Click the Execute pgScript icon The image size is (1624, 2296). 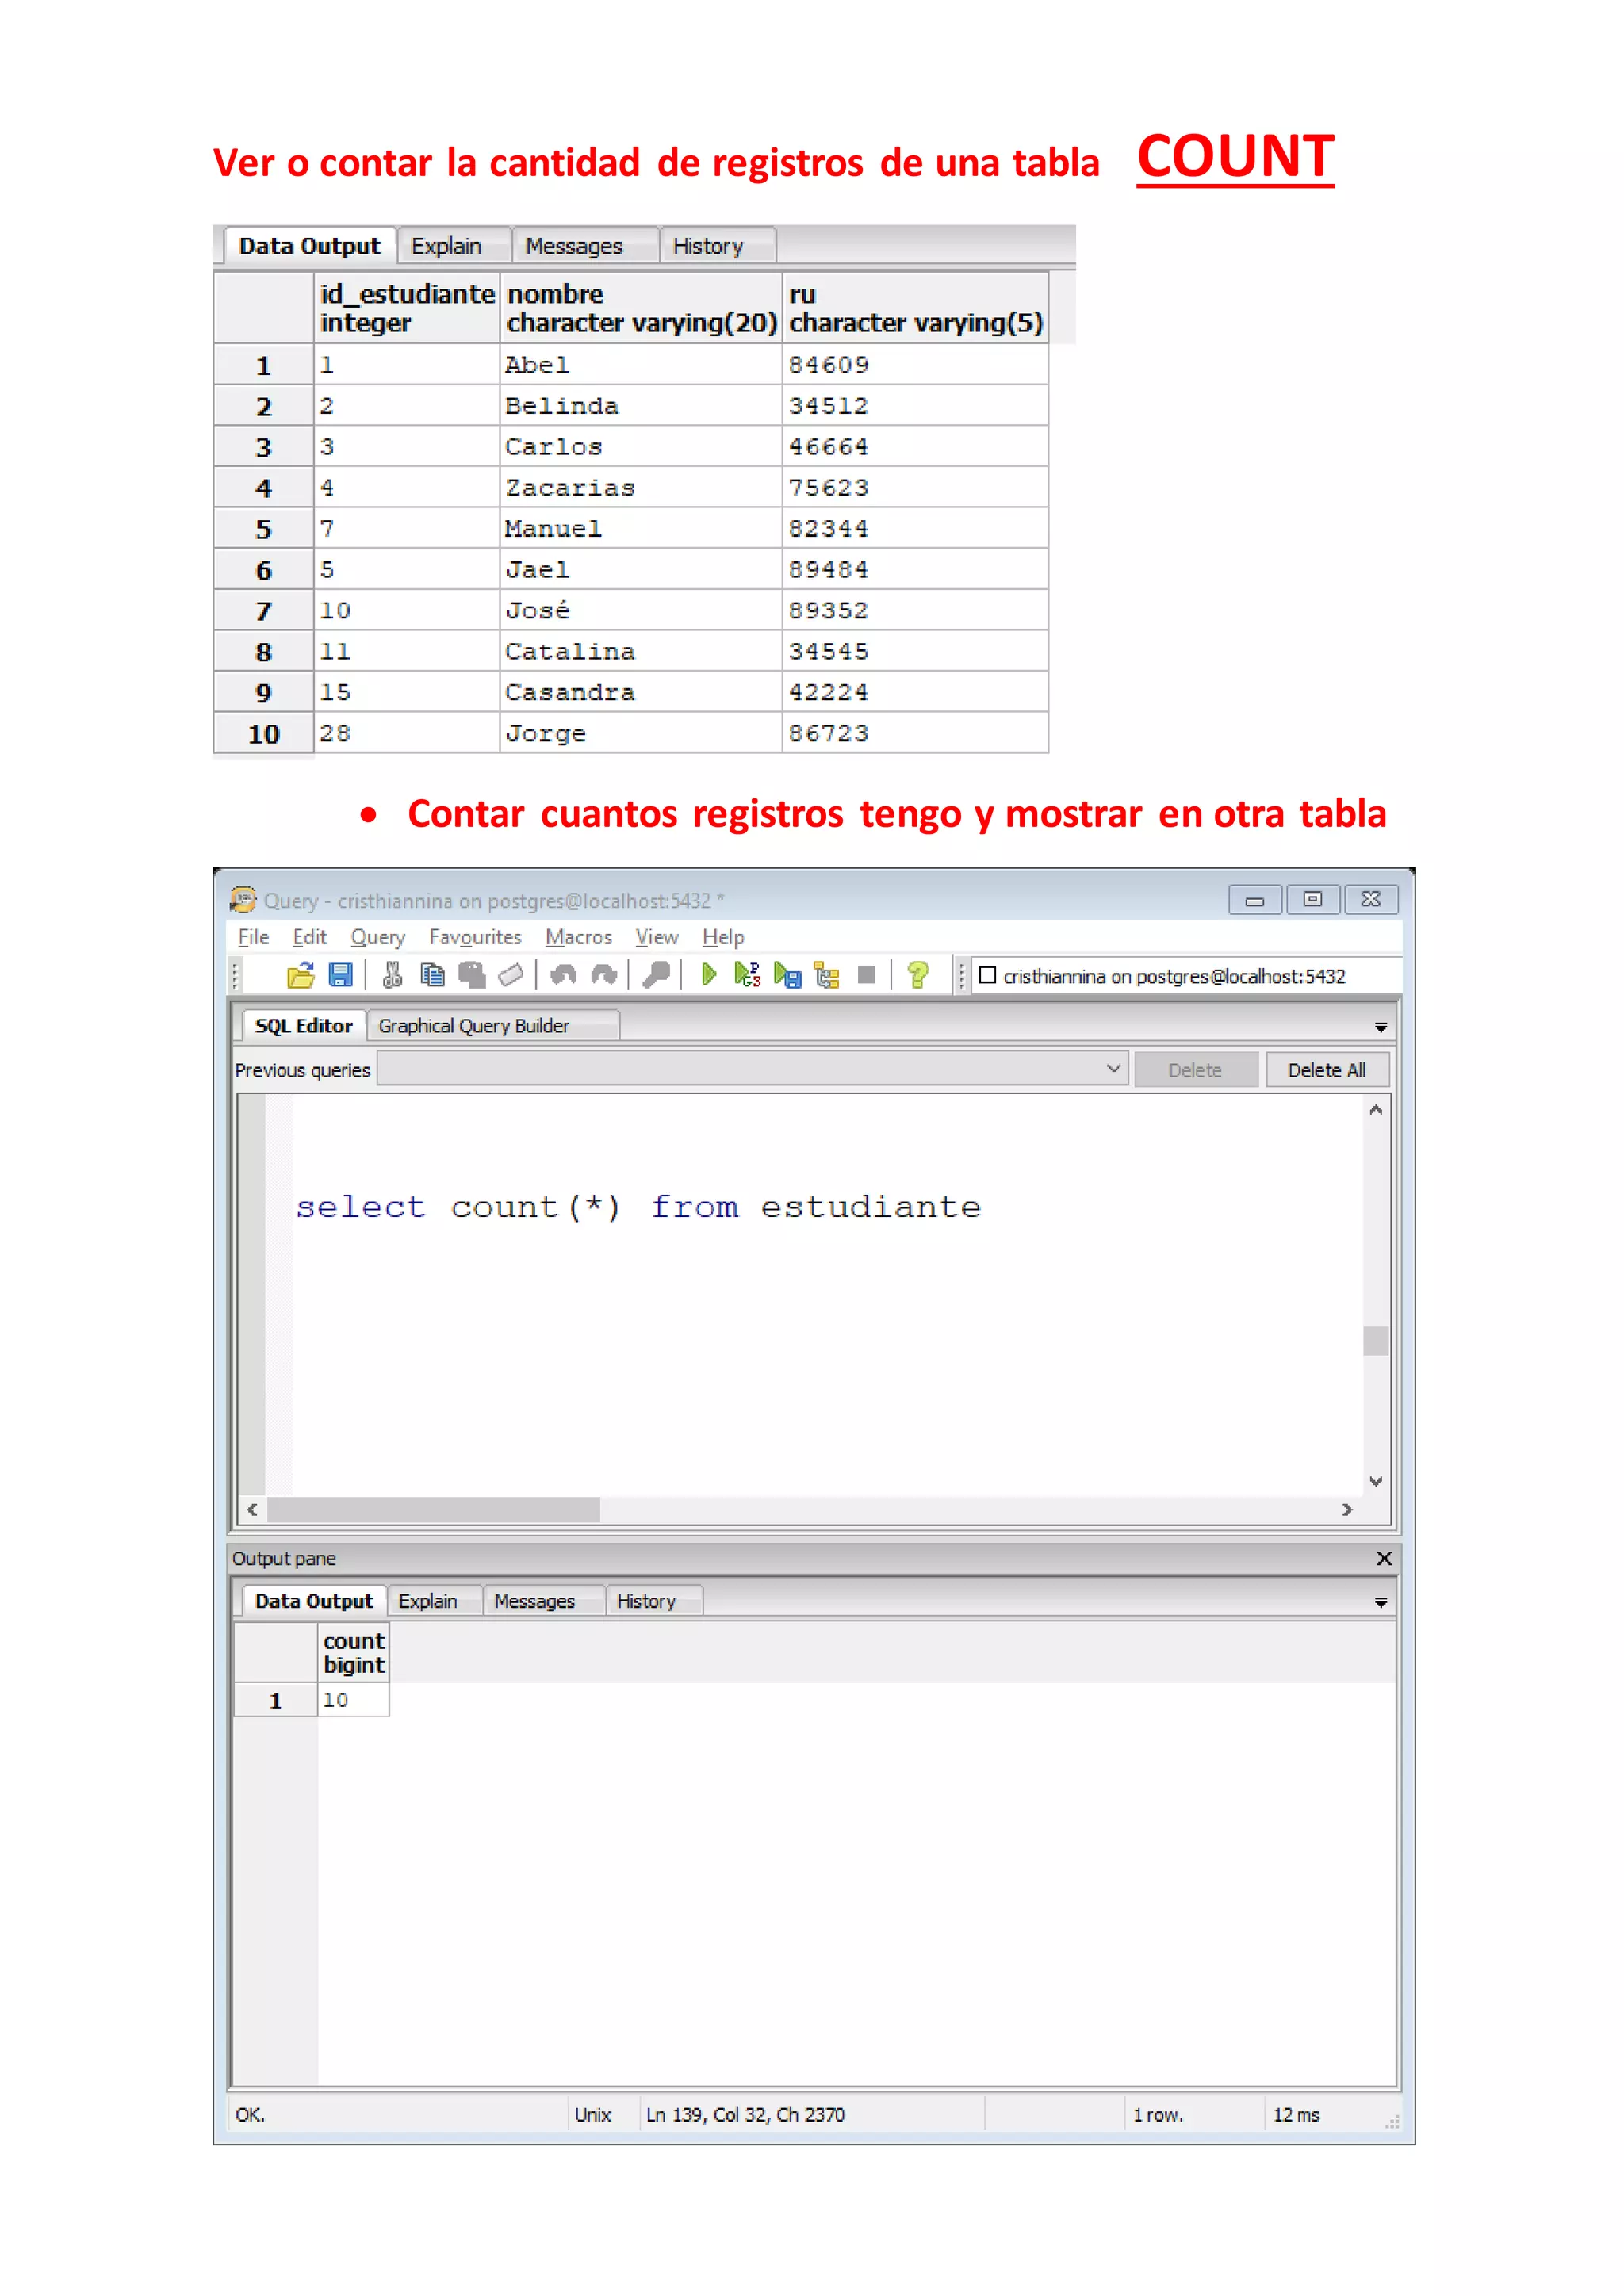tap(747, 975)
